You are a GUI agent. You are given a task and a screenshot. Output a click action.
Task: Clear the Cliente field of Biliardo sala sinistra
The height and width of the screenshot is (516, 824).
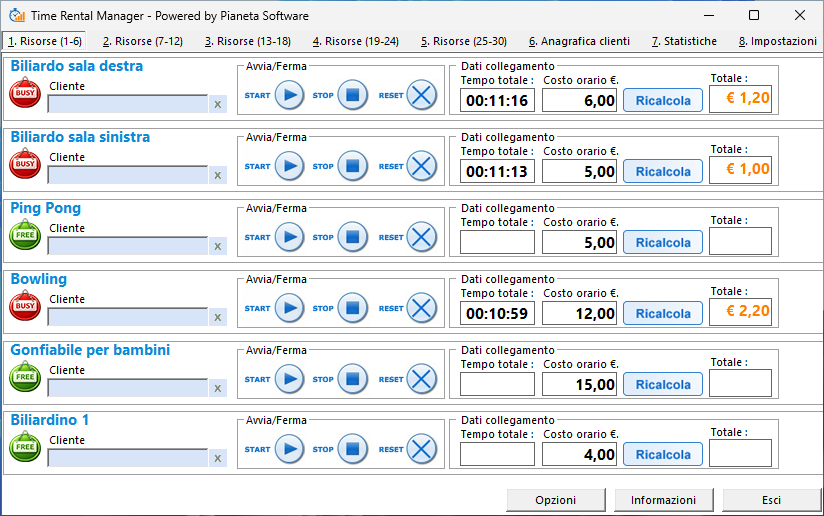point(218,176)
